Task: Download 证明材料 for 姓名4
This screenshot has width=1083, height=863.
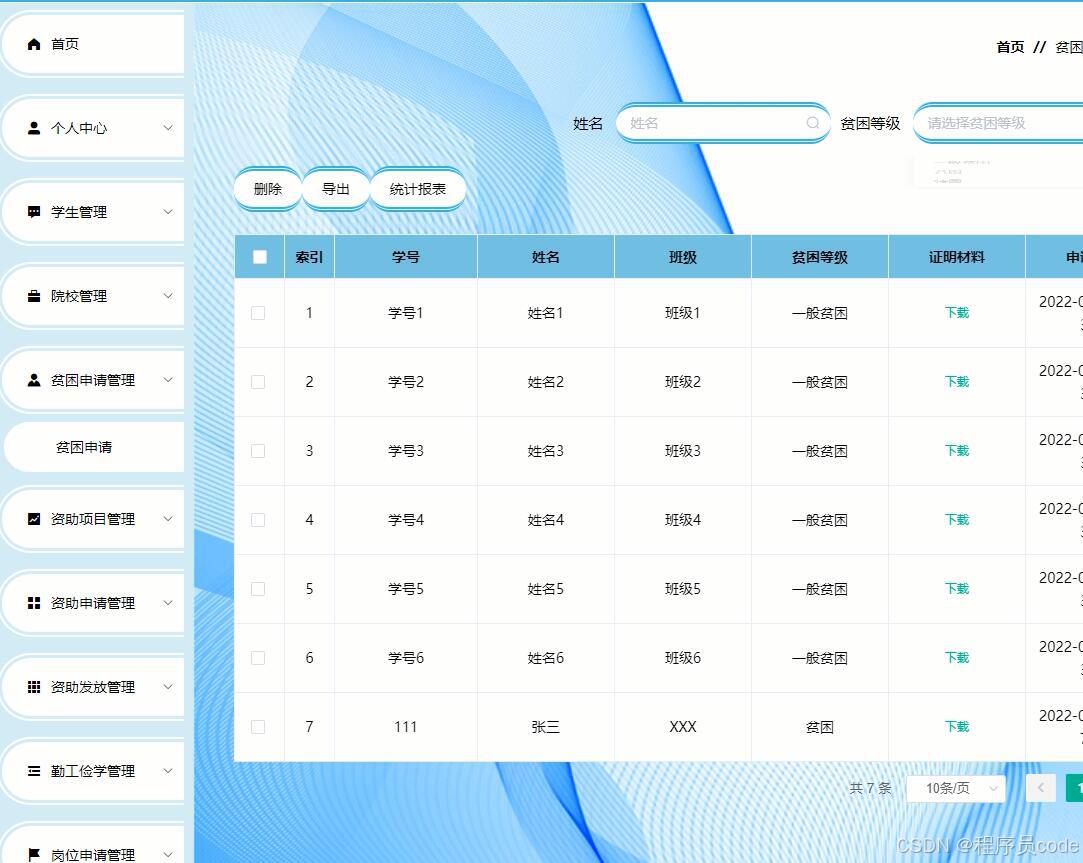Action: click(x=957, y=520)
